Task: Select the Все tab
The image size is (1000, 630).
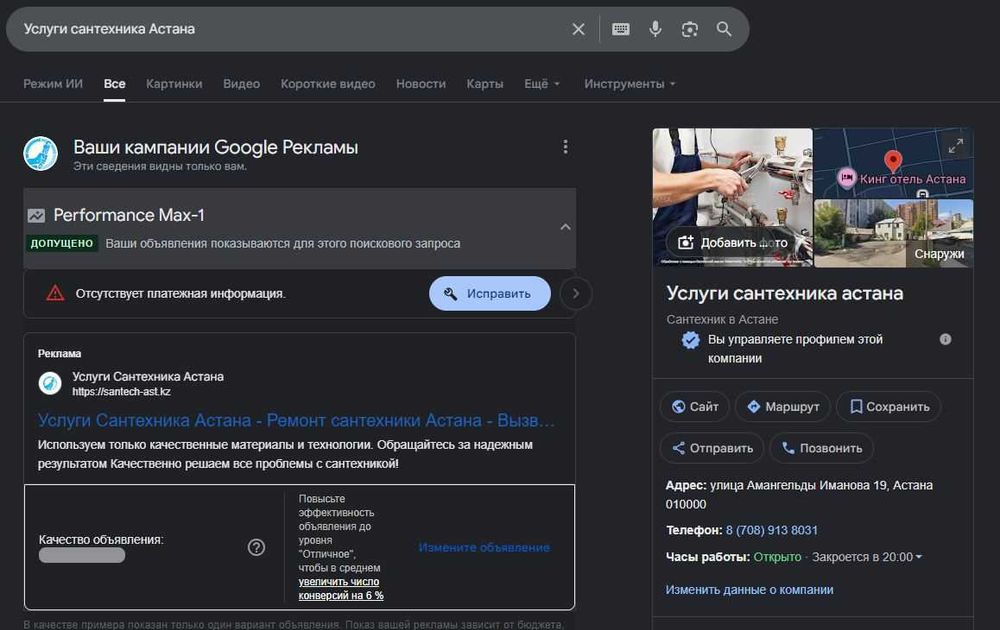Action: point(115,84)
